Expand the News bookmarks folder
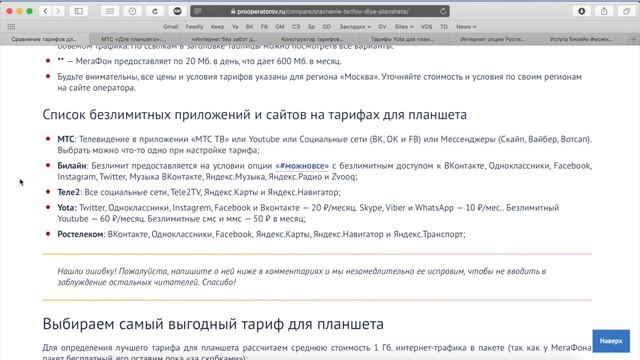This screenshot has height=360, width=640. 466,27
